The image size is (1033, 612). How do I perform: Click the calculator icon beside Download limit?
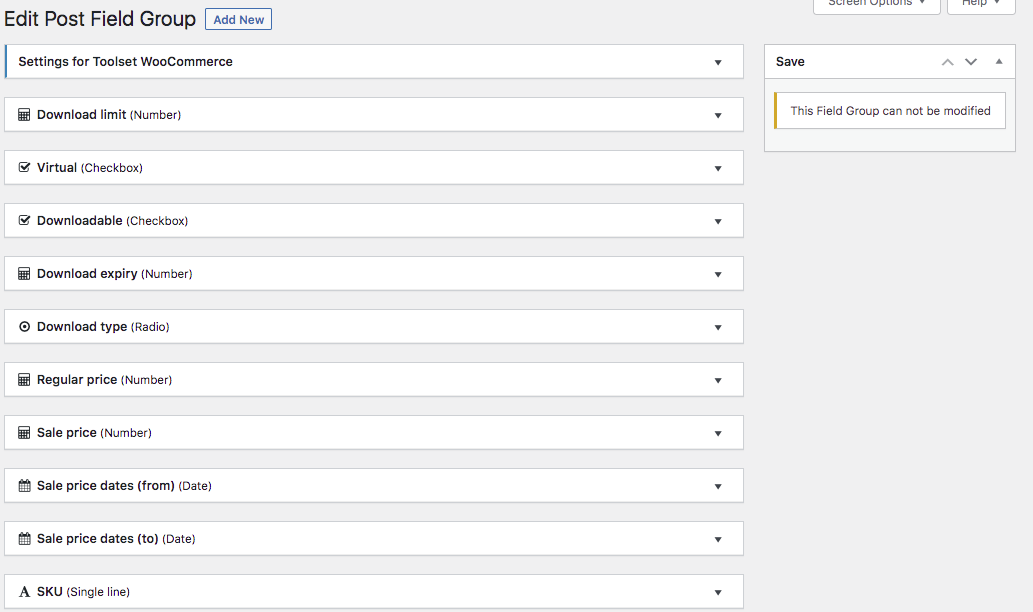point(25,115)
